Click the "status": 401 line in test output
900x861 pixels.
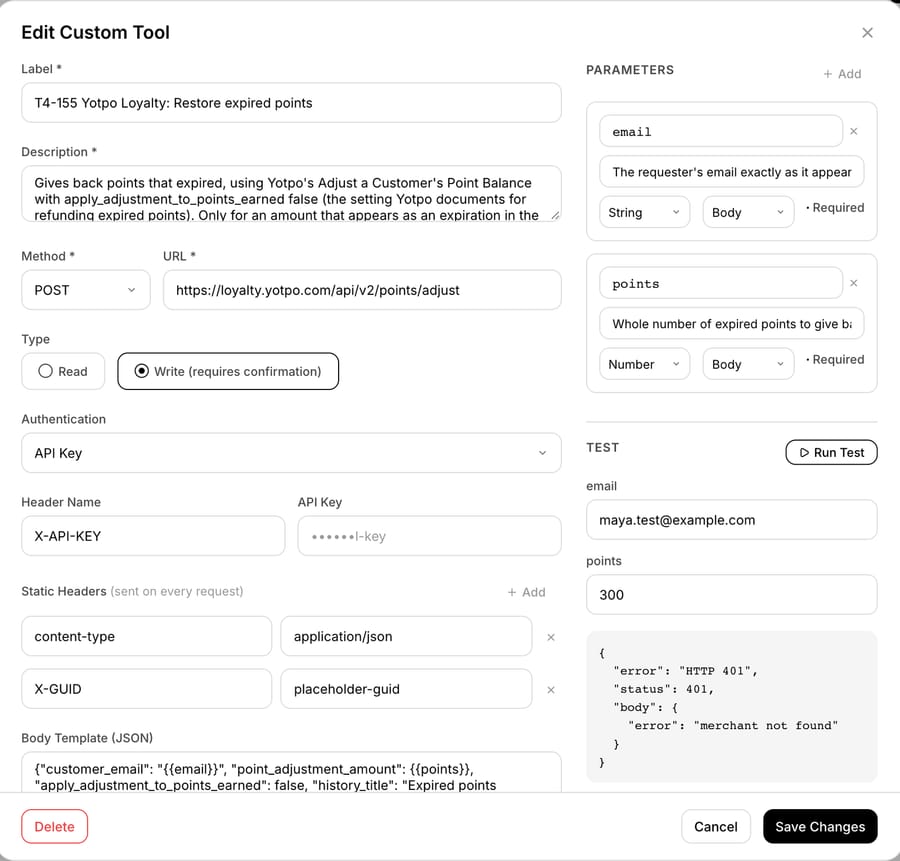pos(664,689)
